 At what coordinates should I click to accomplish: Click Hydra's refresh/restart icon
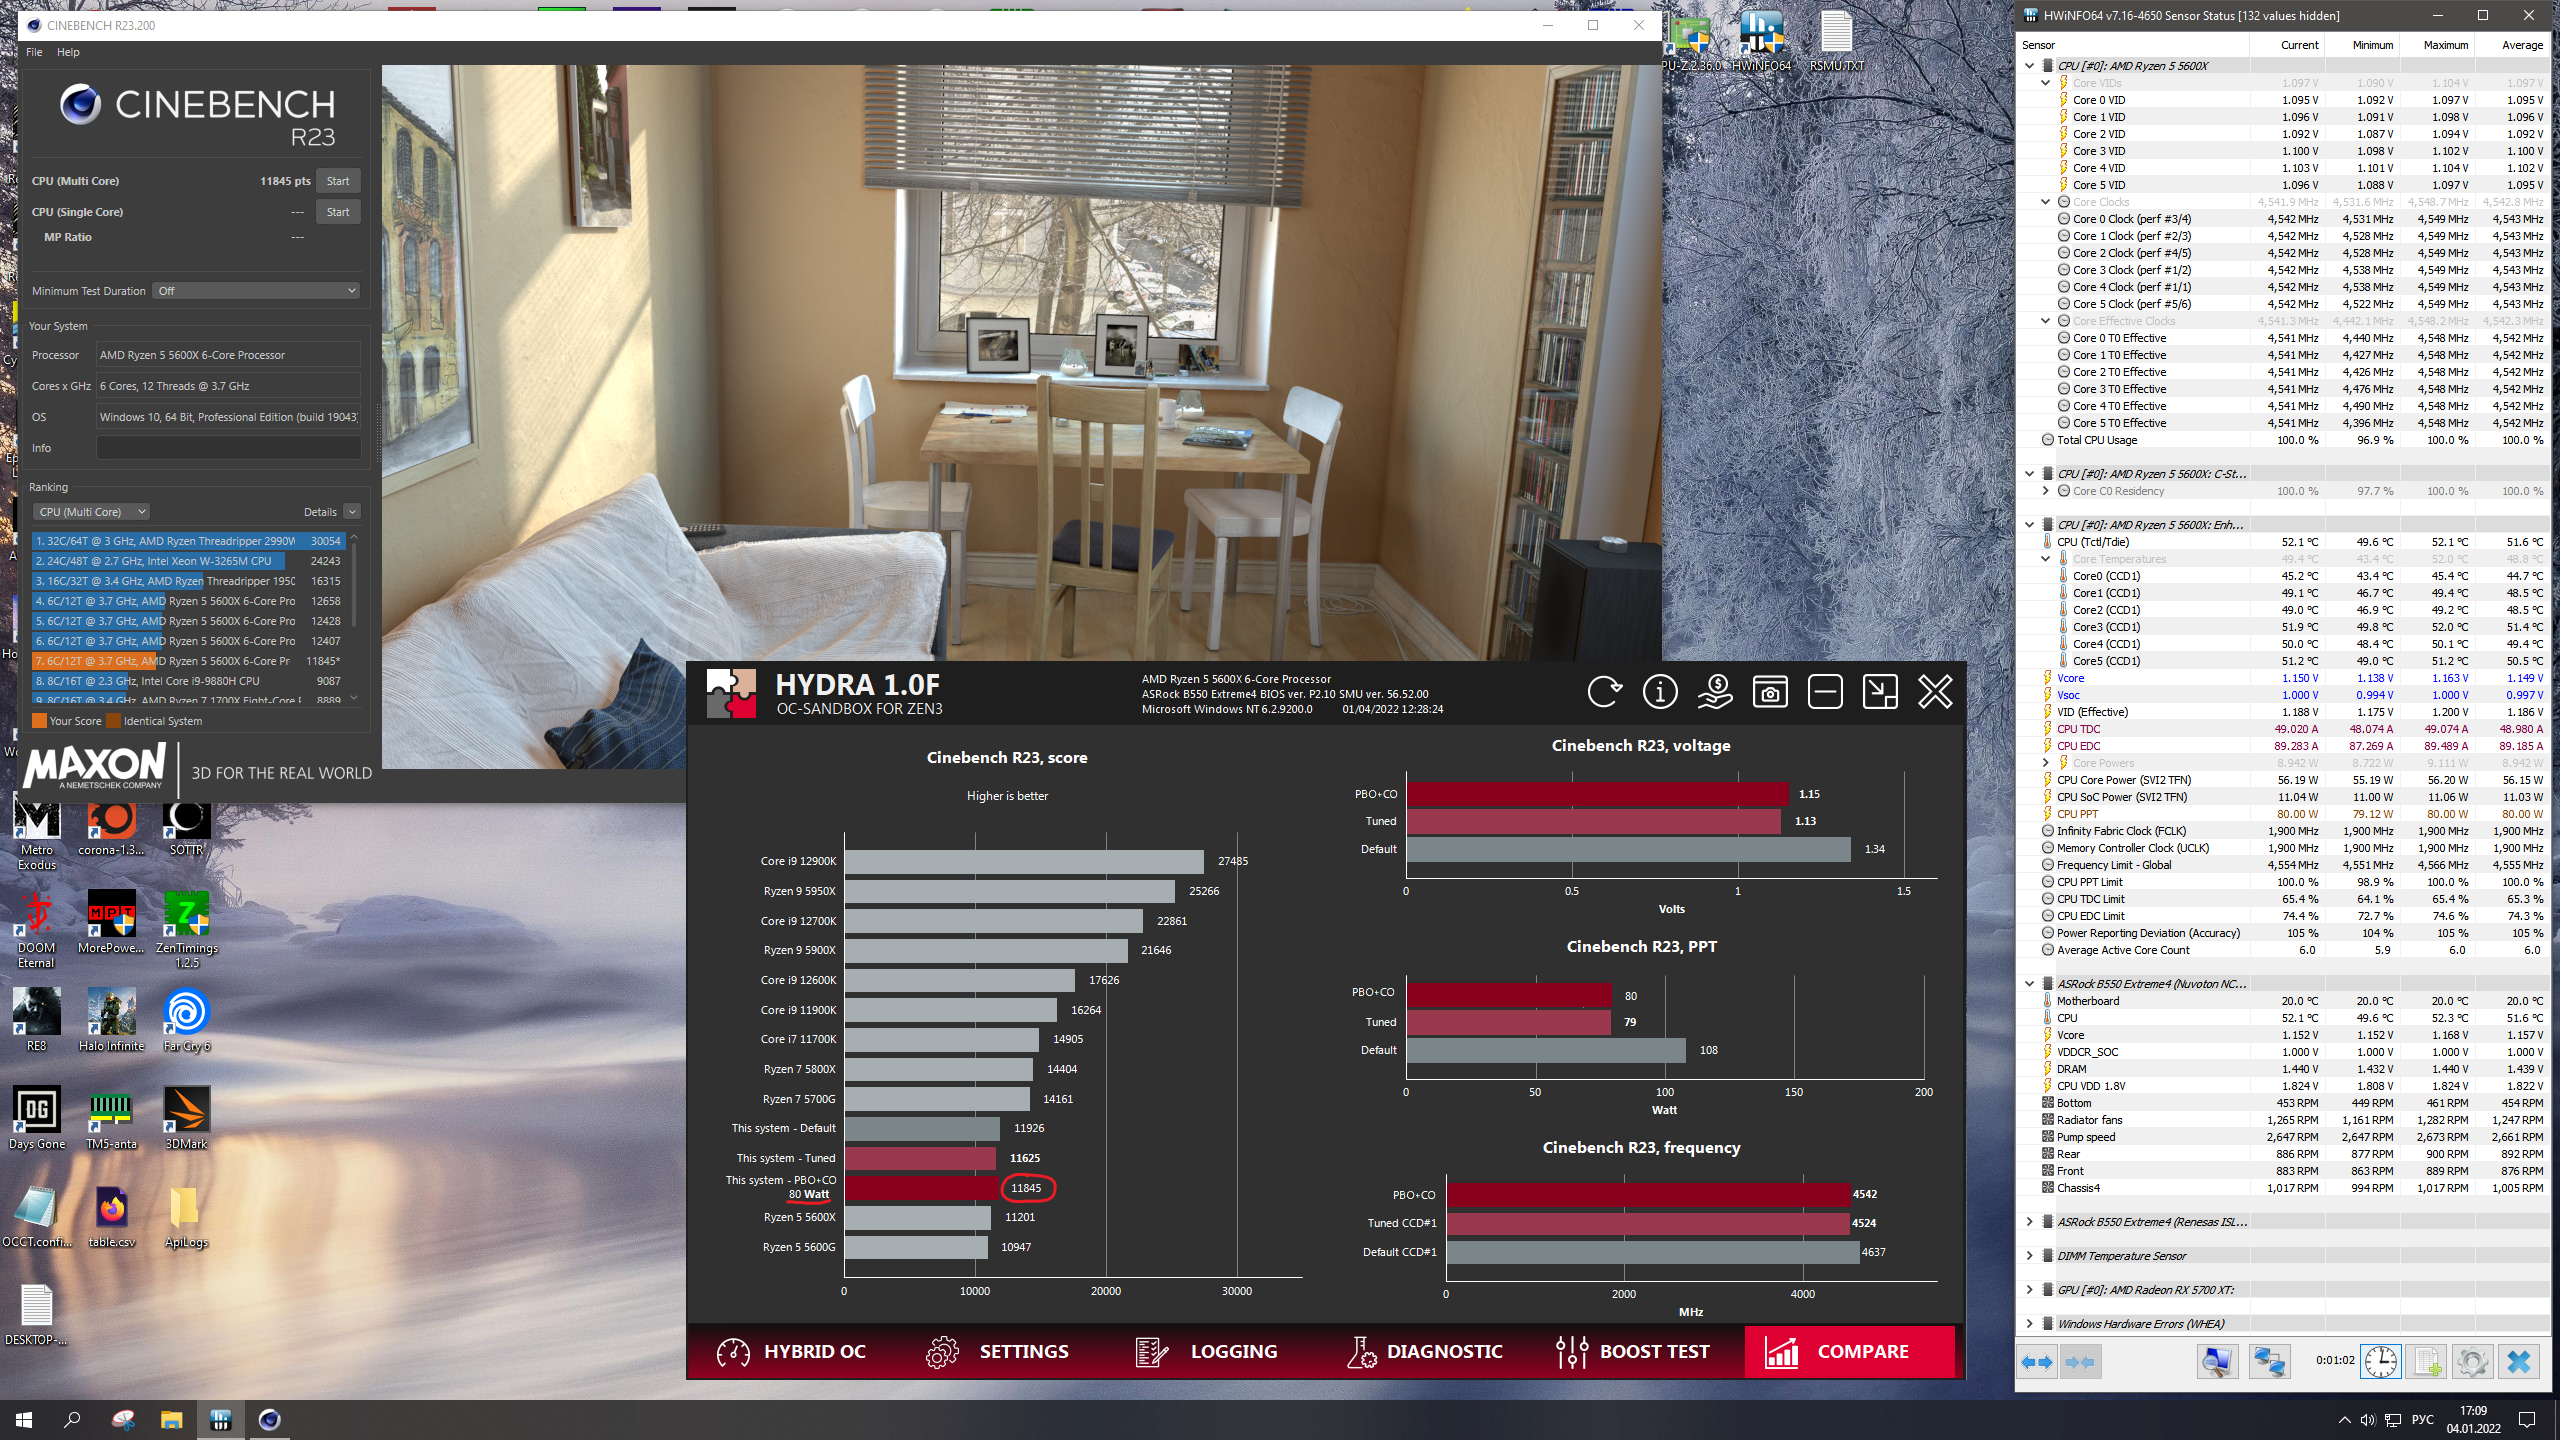(1604, 691)
